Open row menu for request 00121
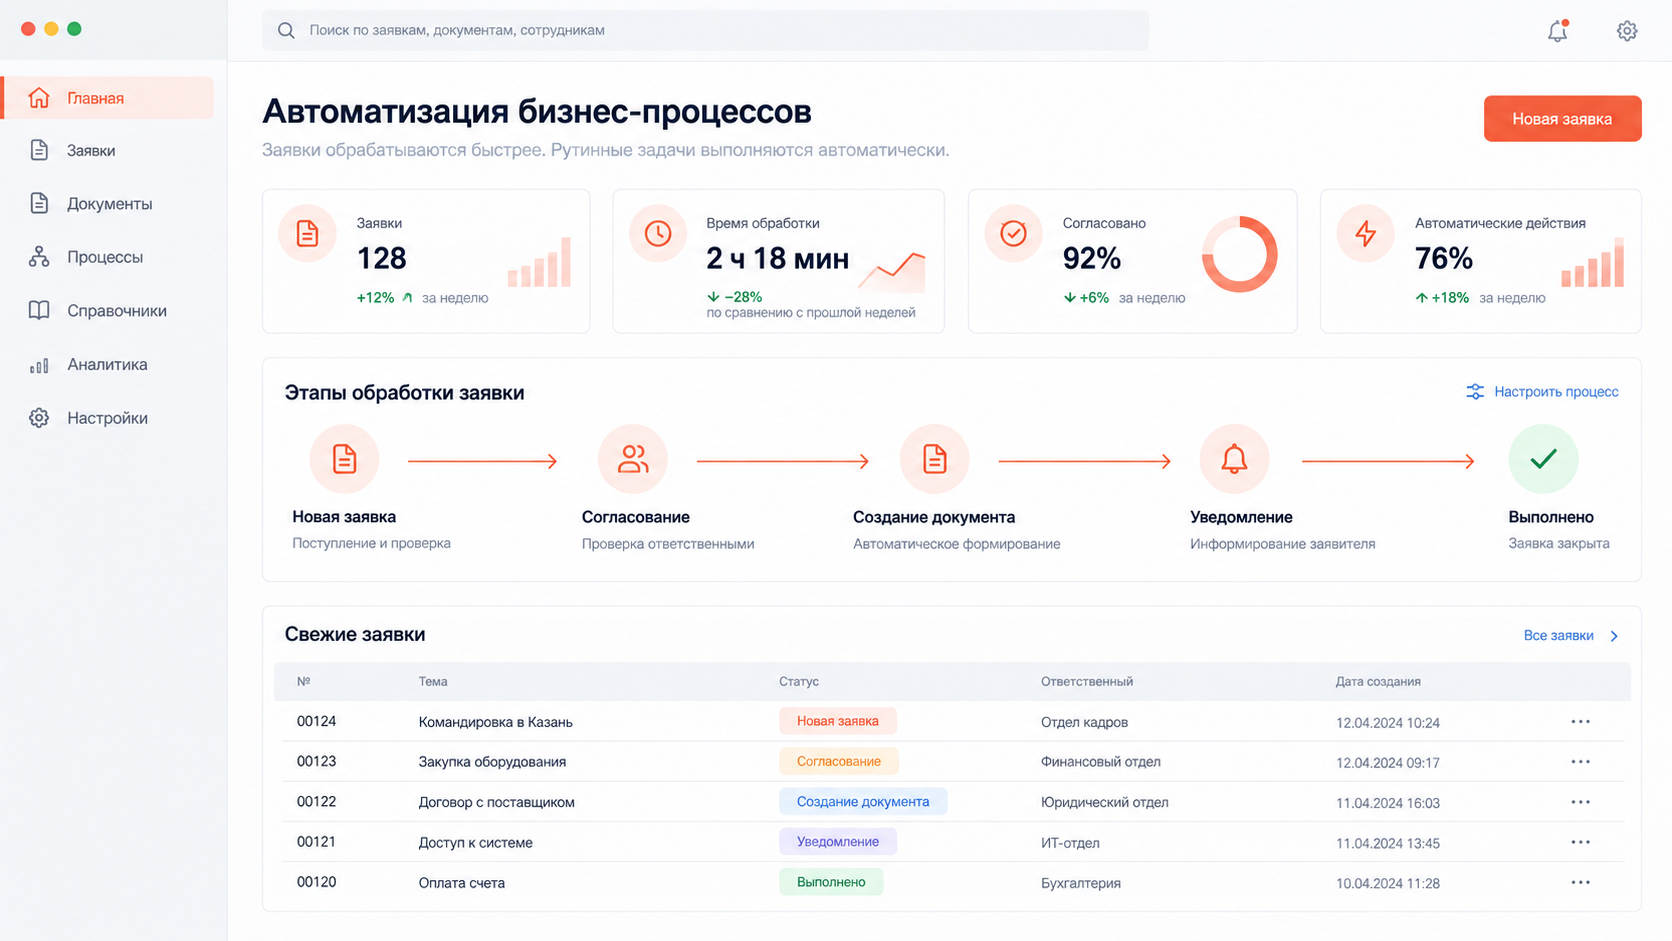1672x941 pixels. pos(1580,842)
